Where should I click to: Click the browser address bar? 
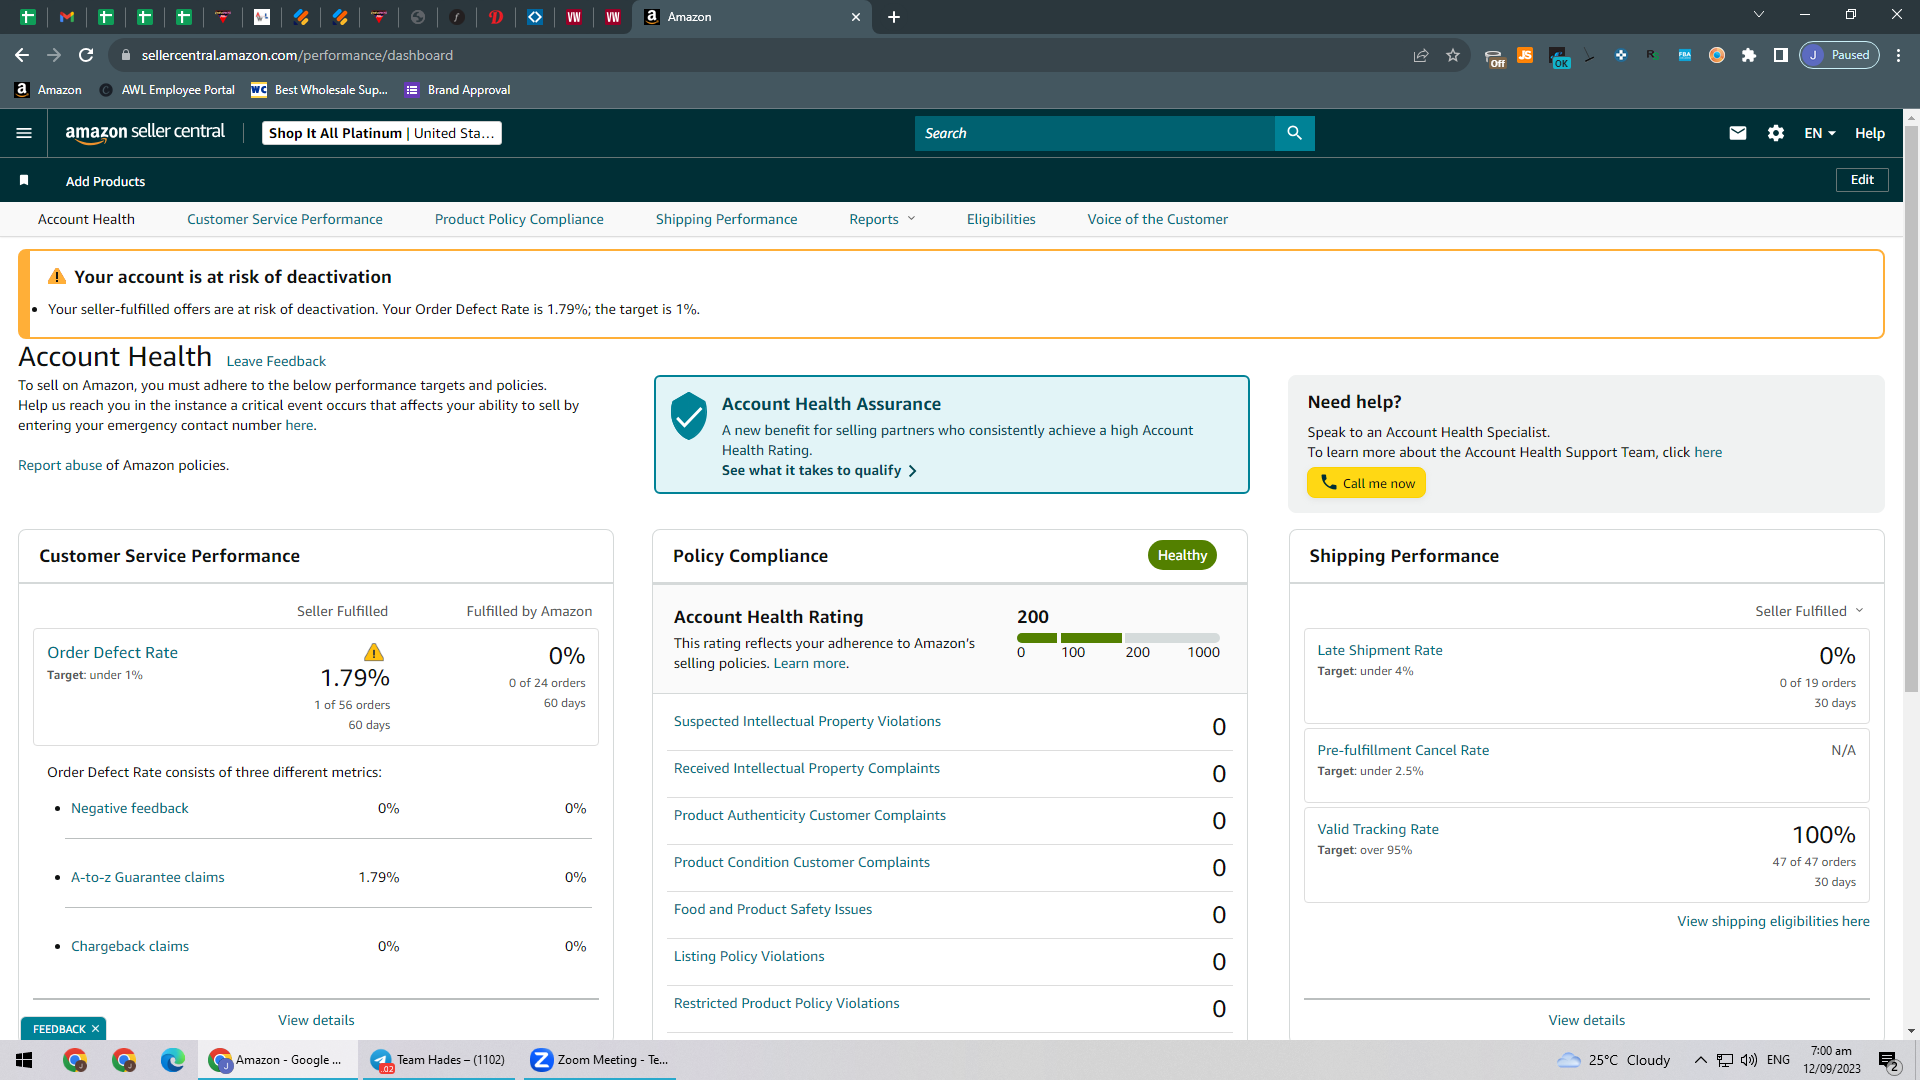[x=760, y=55]
